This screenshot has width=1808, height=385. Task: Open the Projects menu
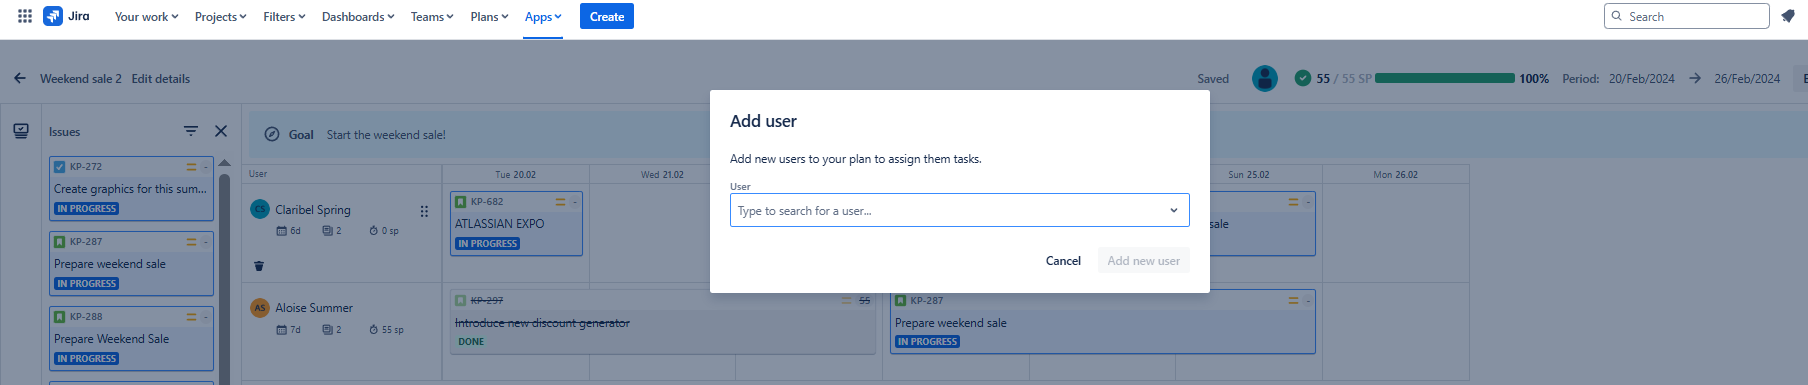coord(220,17)
